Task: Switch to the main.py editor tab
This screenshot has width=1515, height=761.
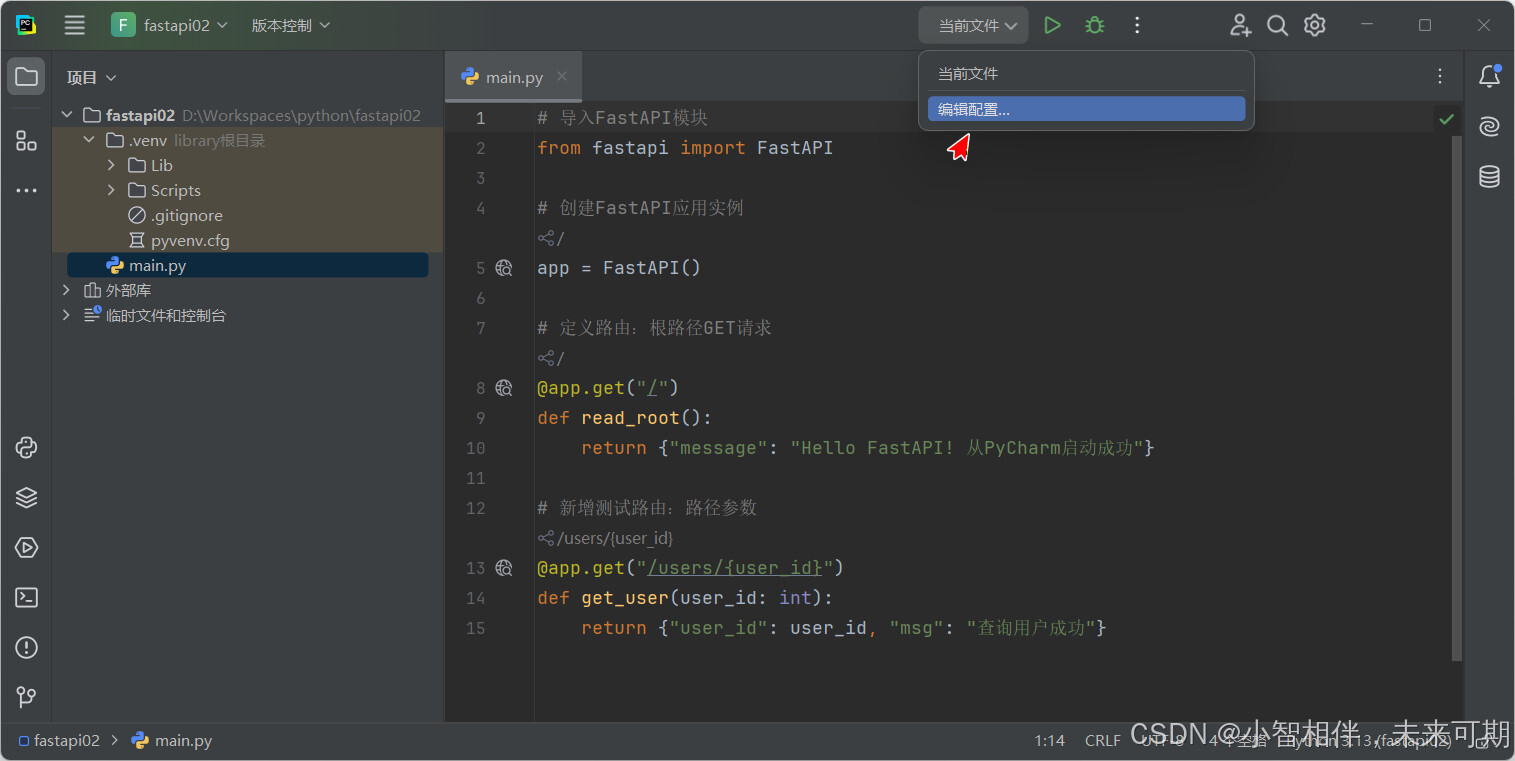Action: (x=514, y=77)
